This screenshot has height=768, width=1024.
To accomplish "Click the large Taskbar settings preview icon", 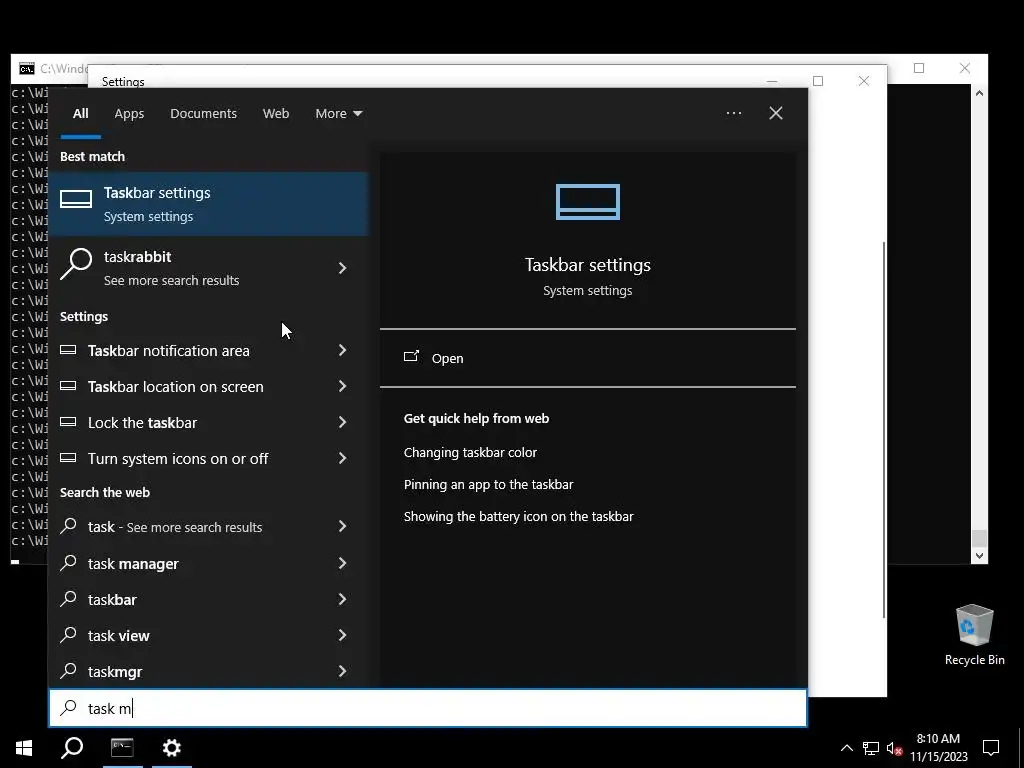I will click(x=588, y=202).
